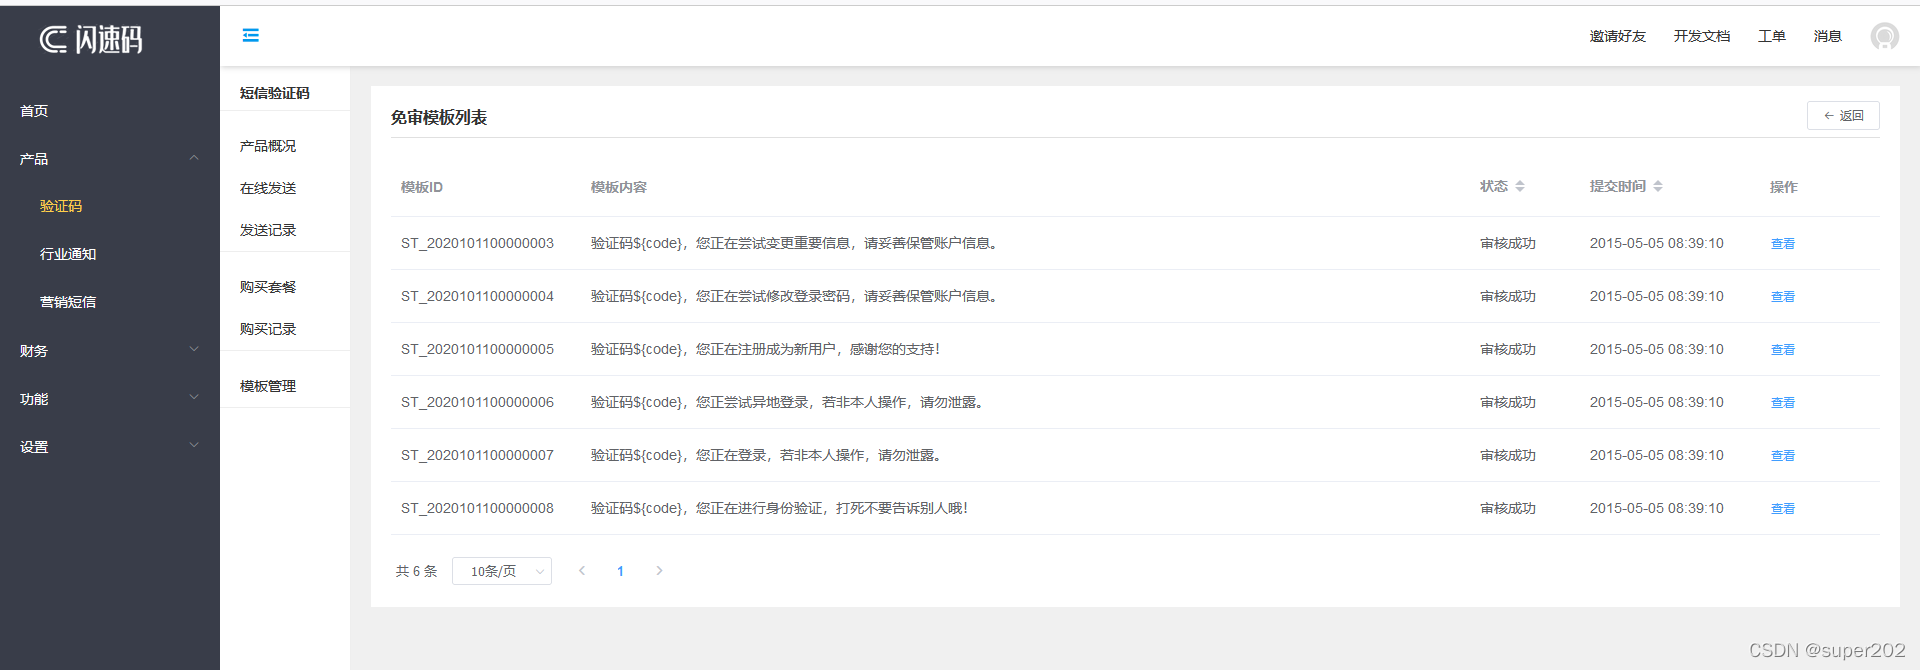
Task: Open 工单 in the top bar
Action: pos(1771,36)
